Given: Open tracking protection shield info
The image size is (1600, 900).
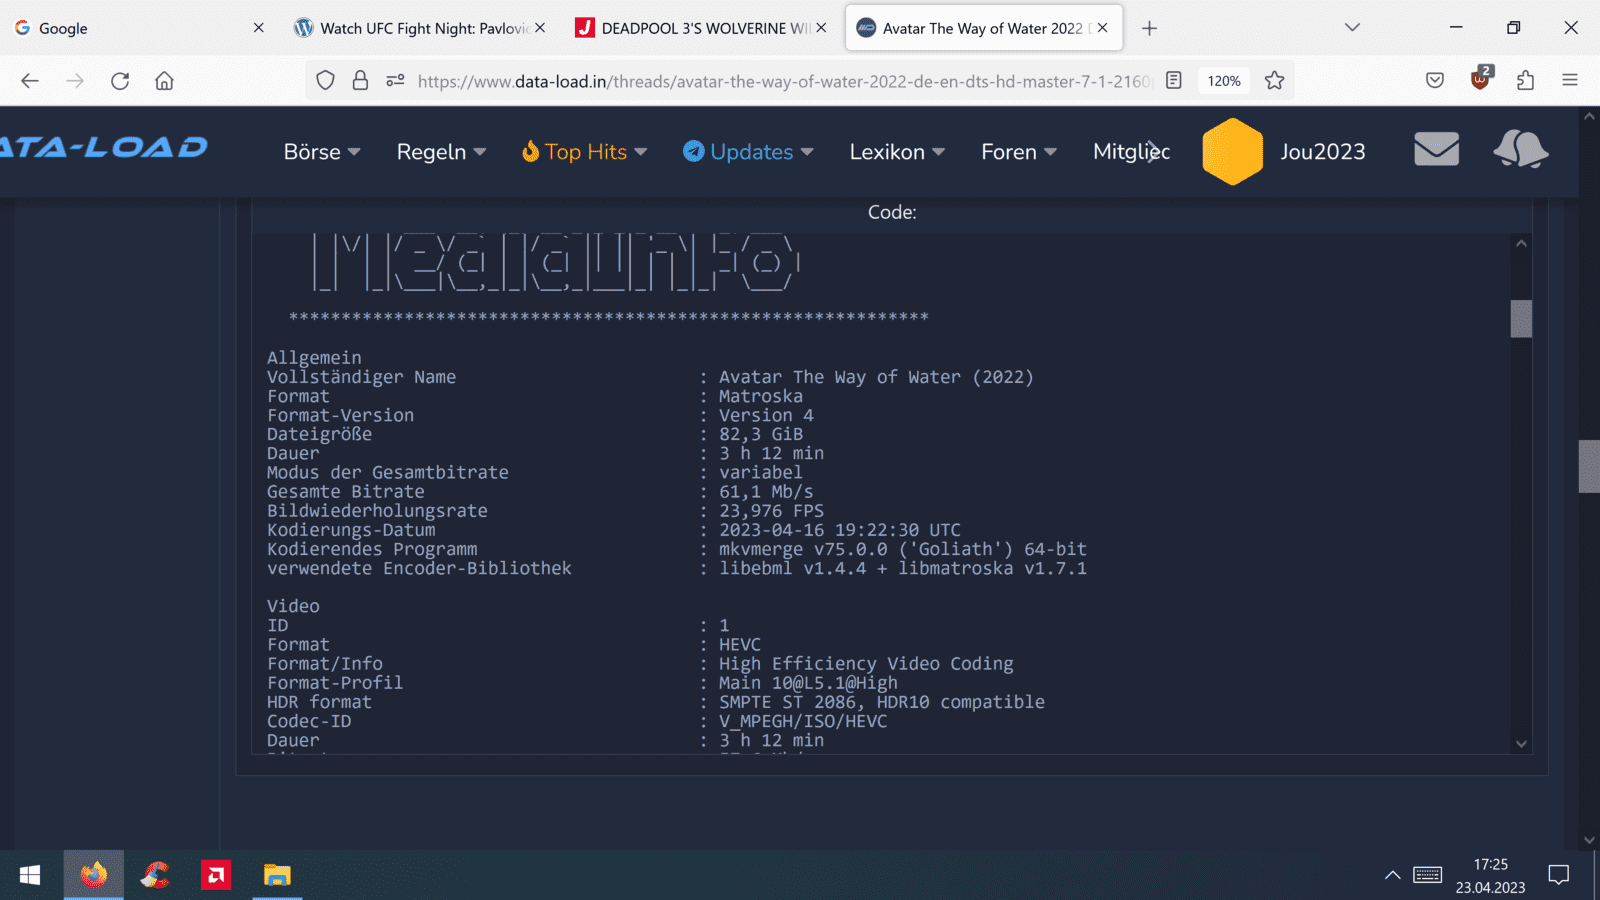Looking at the screenshot, I should [x=325, y=81].
